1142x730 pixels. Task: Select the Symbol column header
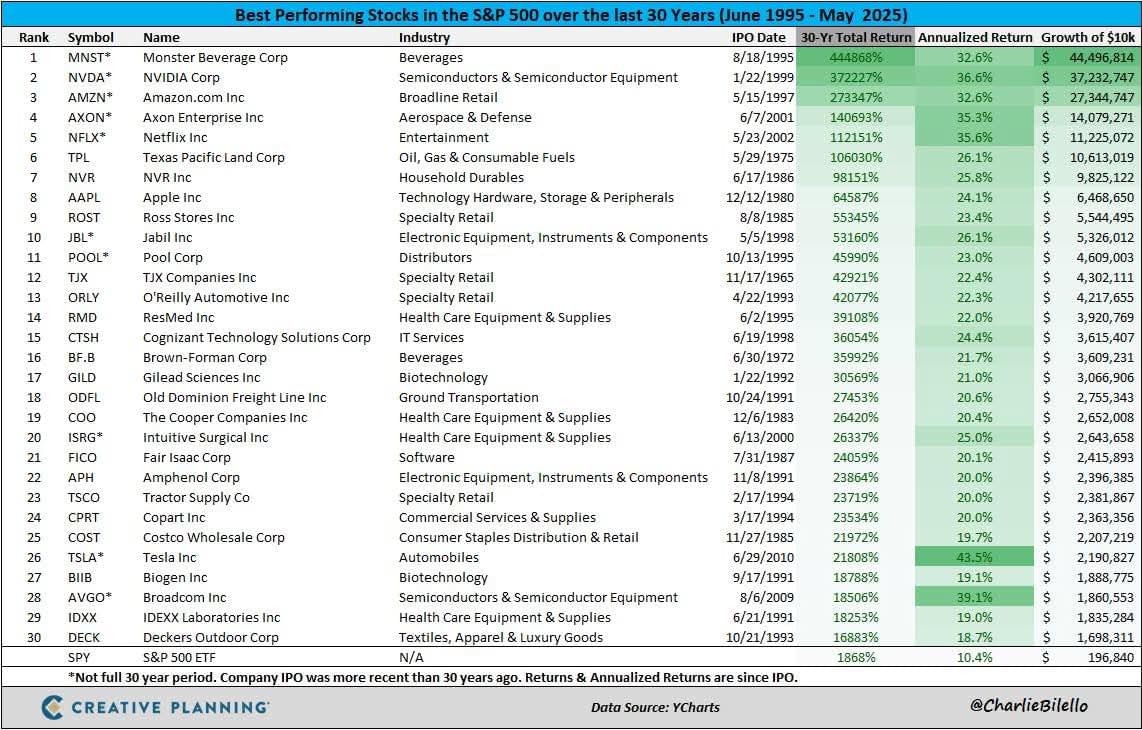point(91,37)
